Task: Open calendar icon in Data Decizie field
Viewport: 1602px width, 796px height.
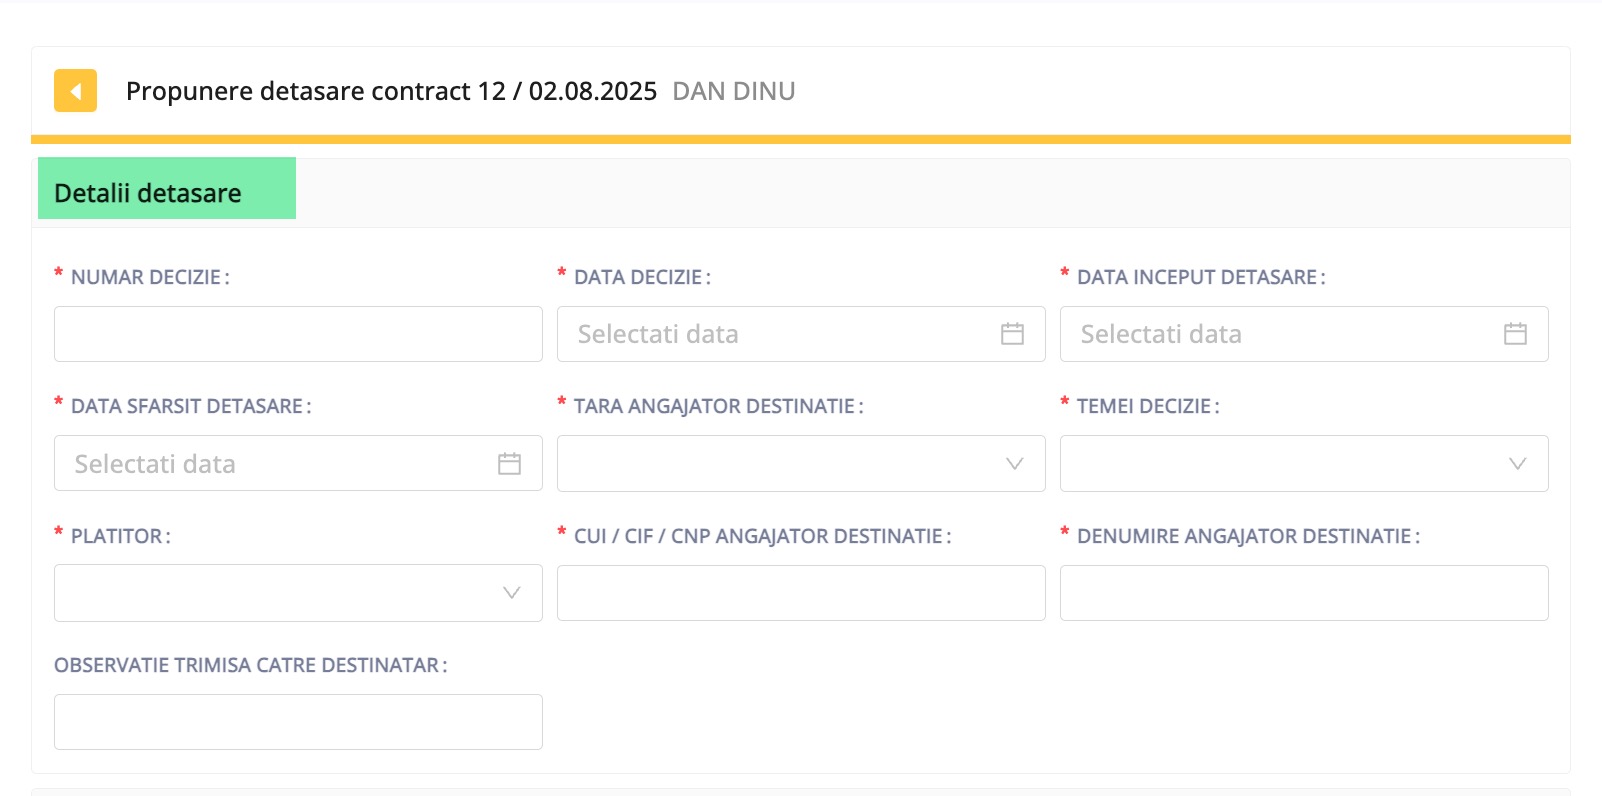Action: (1012, 334)
